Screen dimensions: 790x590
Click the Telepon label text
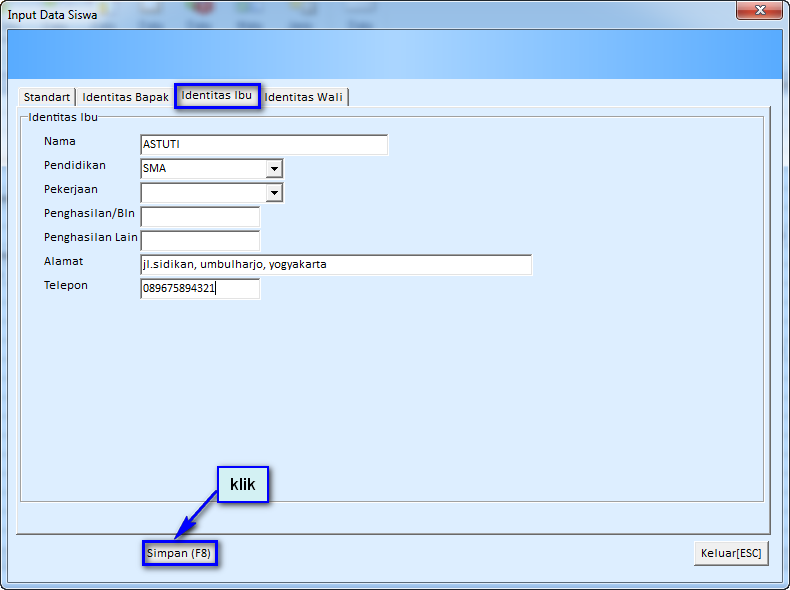(x=66, y=285)
